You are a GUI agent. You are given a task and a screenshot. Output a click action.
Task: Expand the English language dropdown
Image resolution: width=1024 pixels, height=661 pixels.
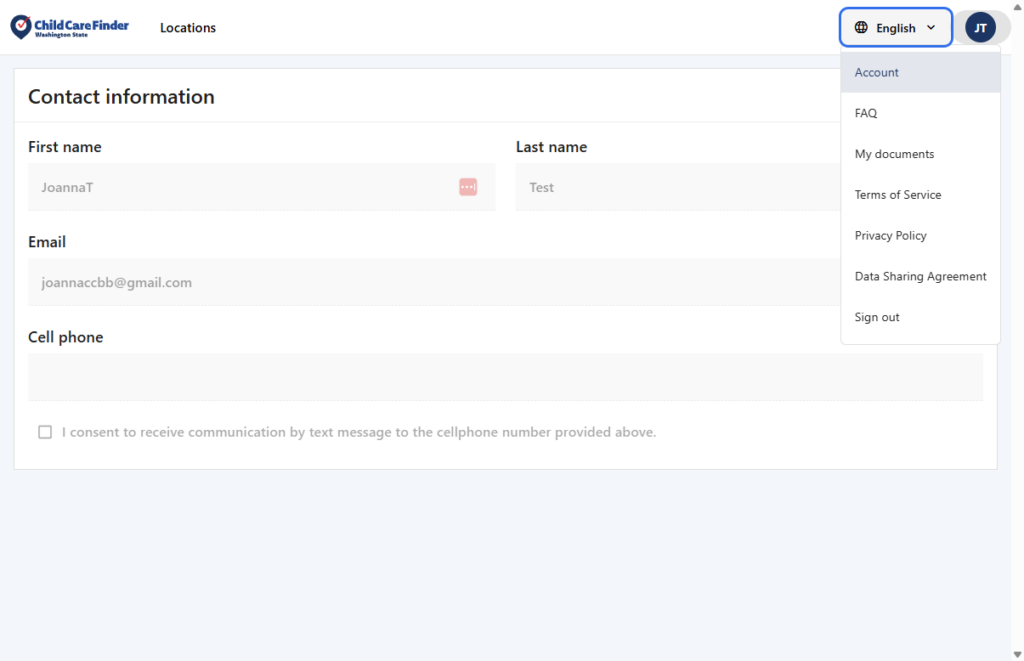[895, 28]
